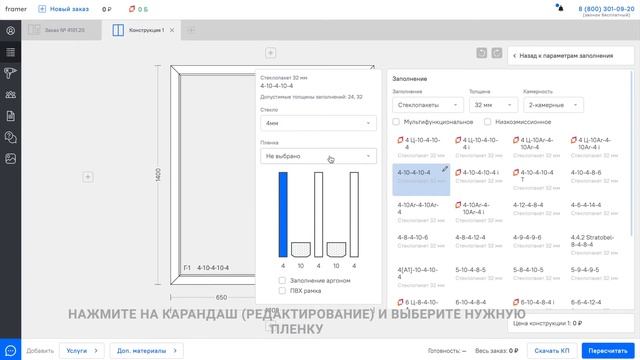The image size is (640, 360).
Task: Select the rightmost glass pane in the diagram
Action: [354, 215]
